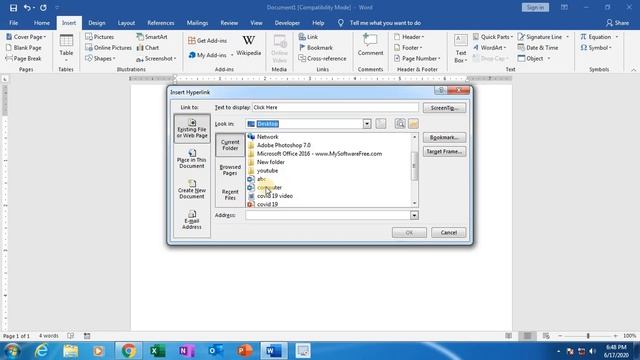Click zoom out minus button
Image resolution: width=640 pixels, height=360 pixels.
pyautogui.click(x=560, y=336)
